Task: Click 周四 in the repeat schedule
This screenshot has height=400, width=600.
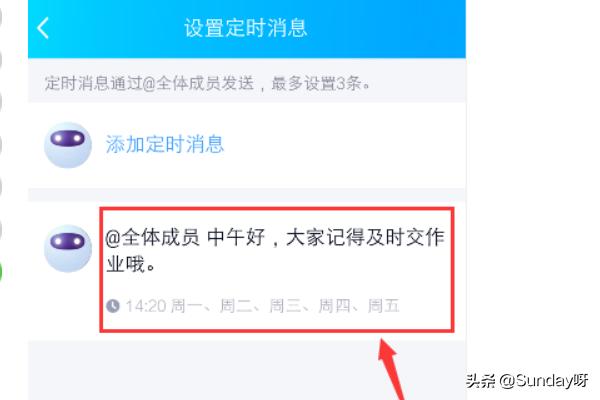Action: [334, 306]
